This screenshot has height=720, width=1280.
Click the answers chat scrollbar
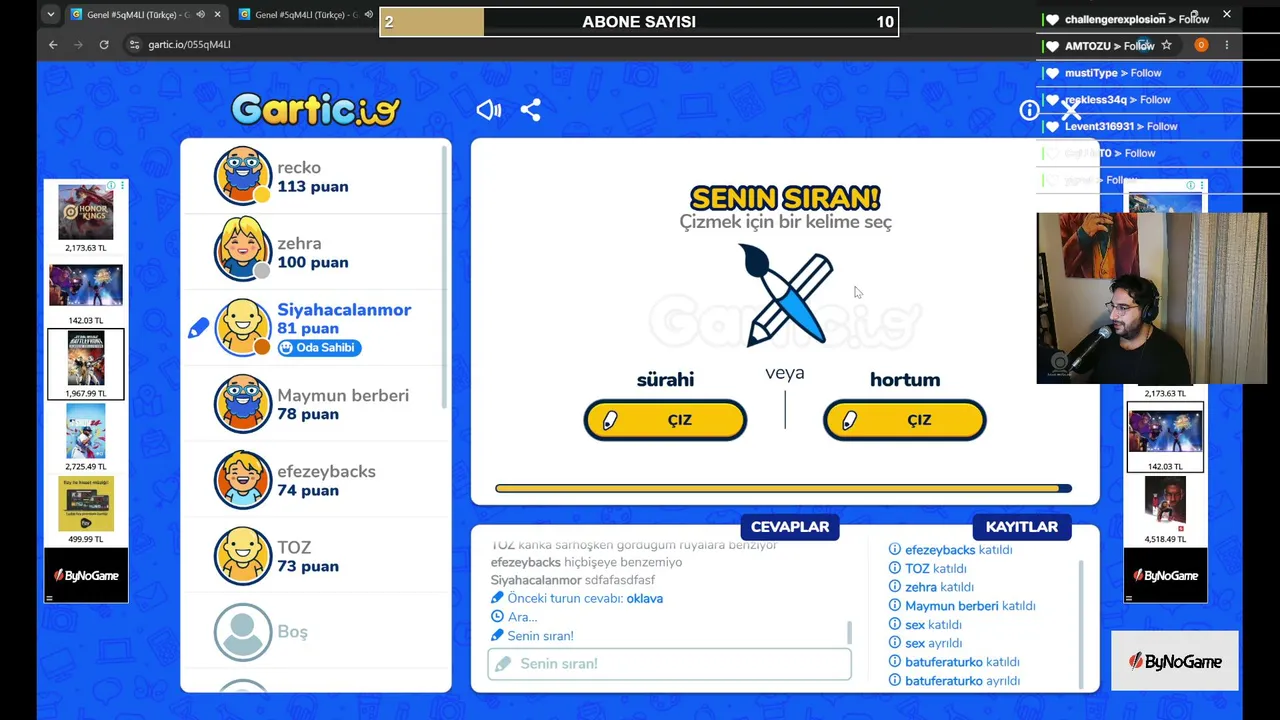[849, 632]
